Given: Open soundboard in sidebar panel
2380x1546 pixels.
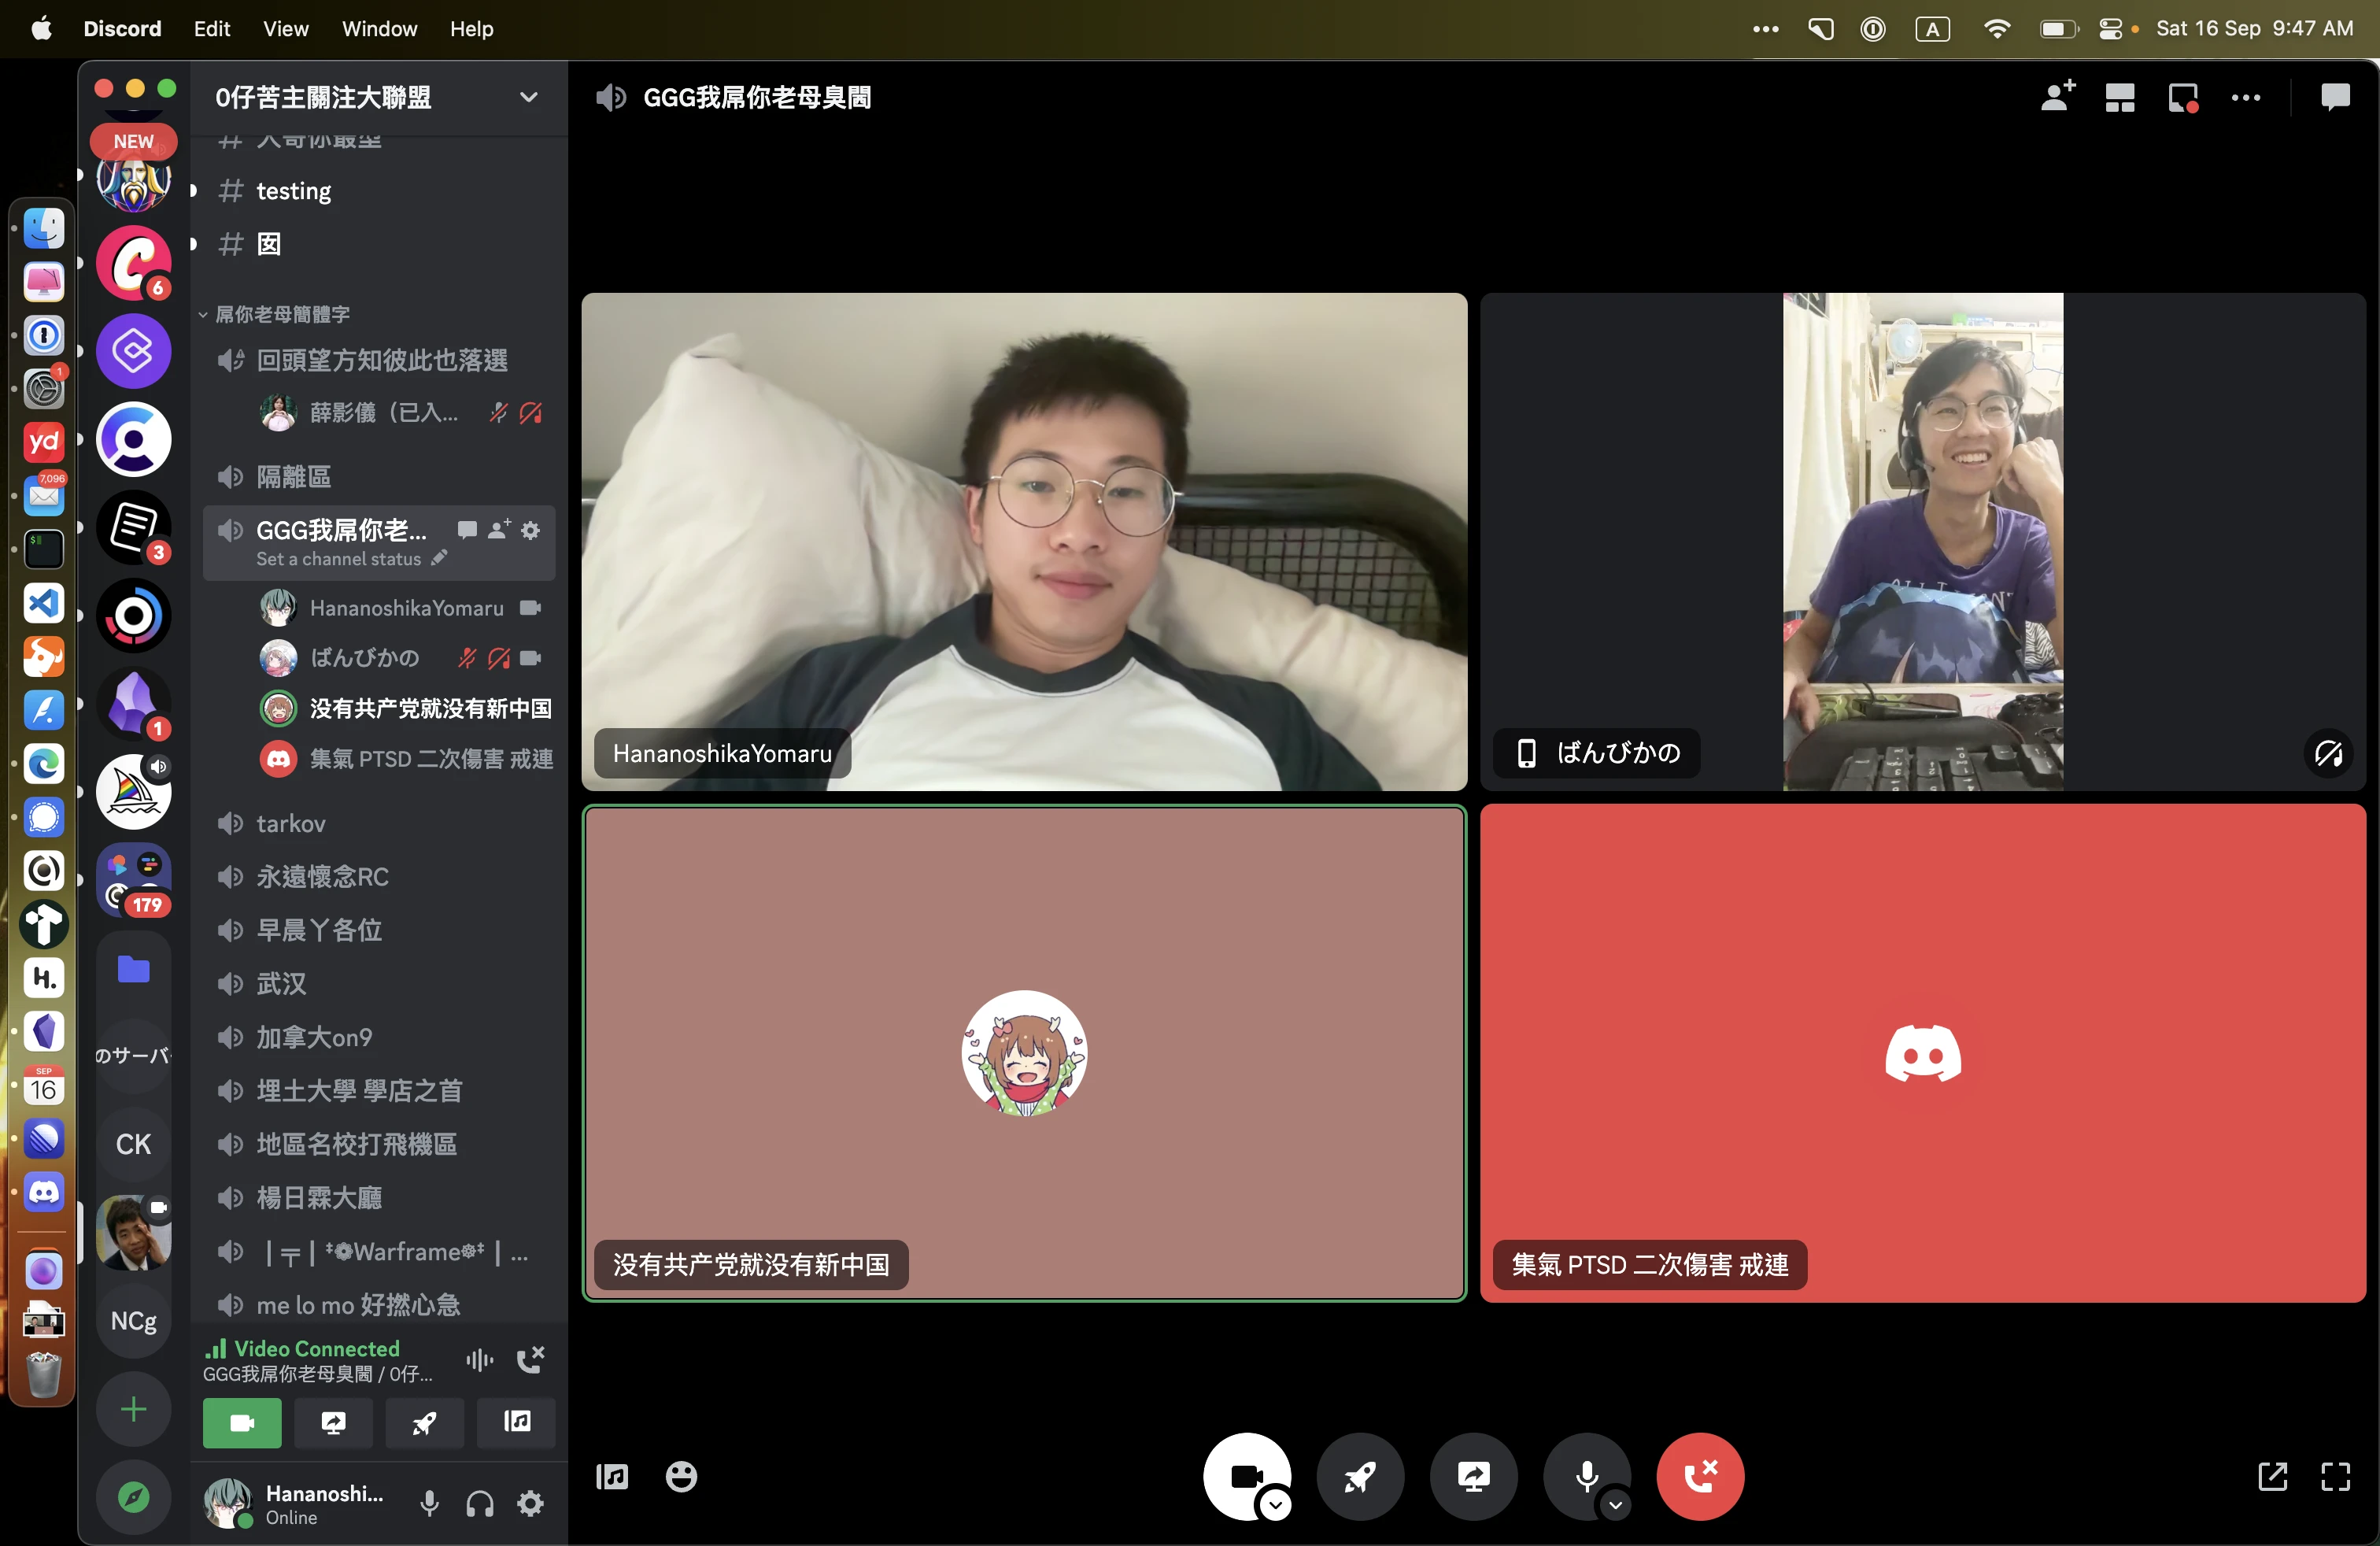Looking at the screenshot, I should (516, 1422).
